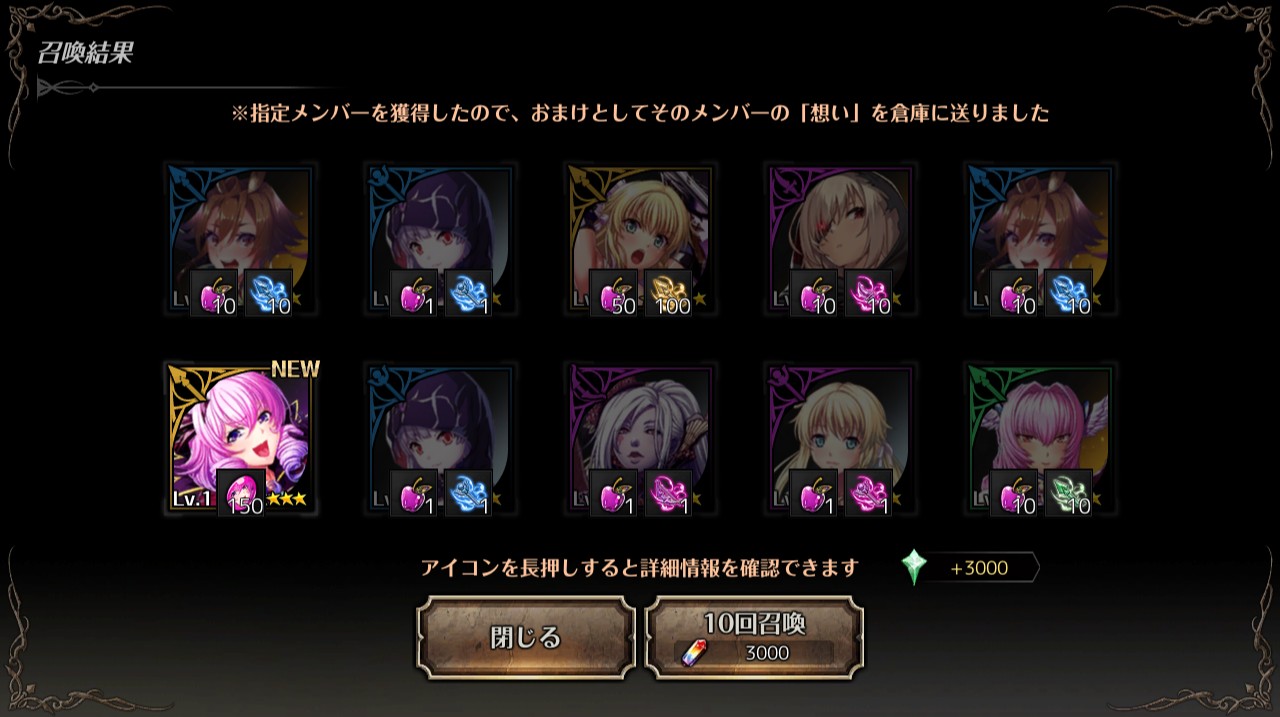Select the green-framed pink-haired winged character
The image size is (1280, 717).
click(1041, 439)
